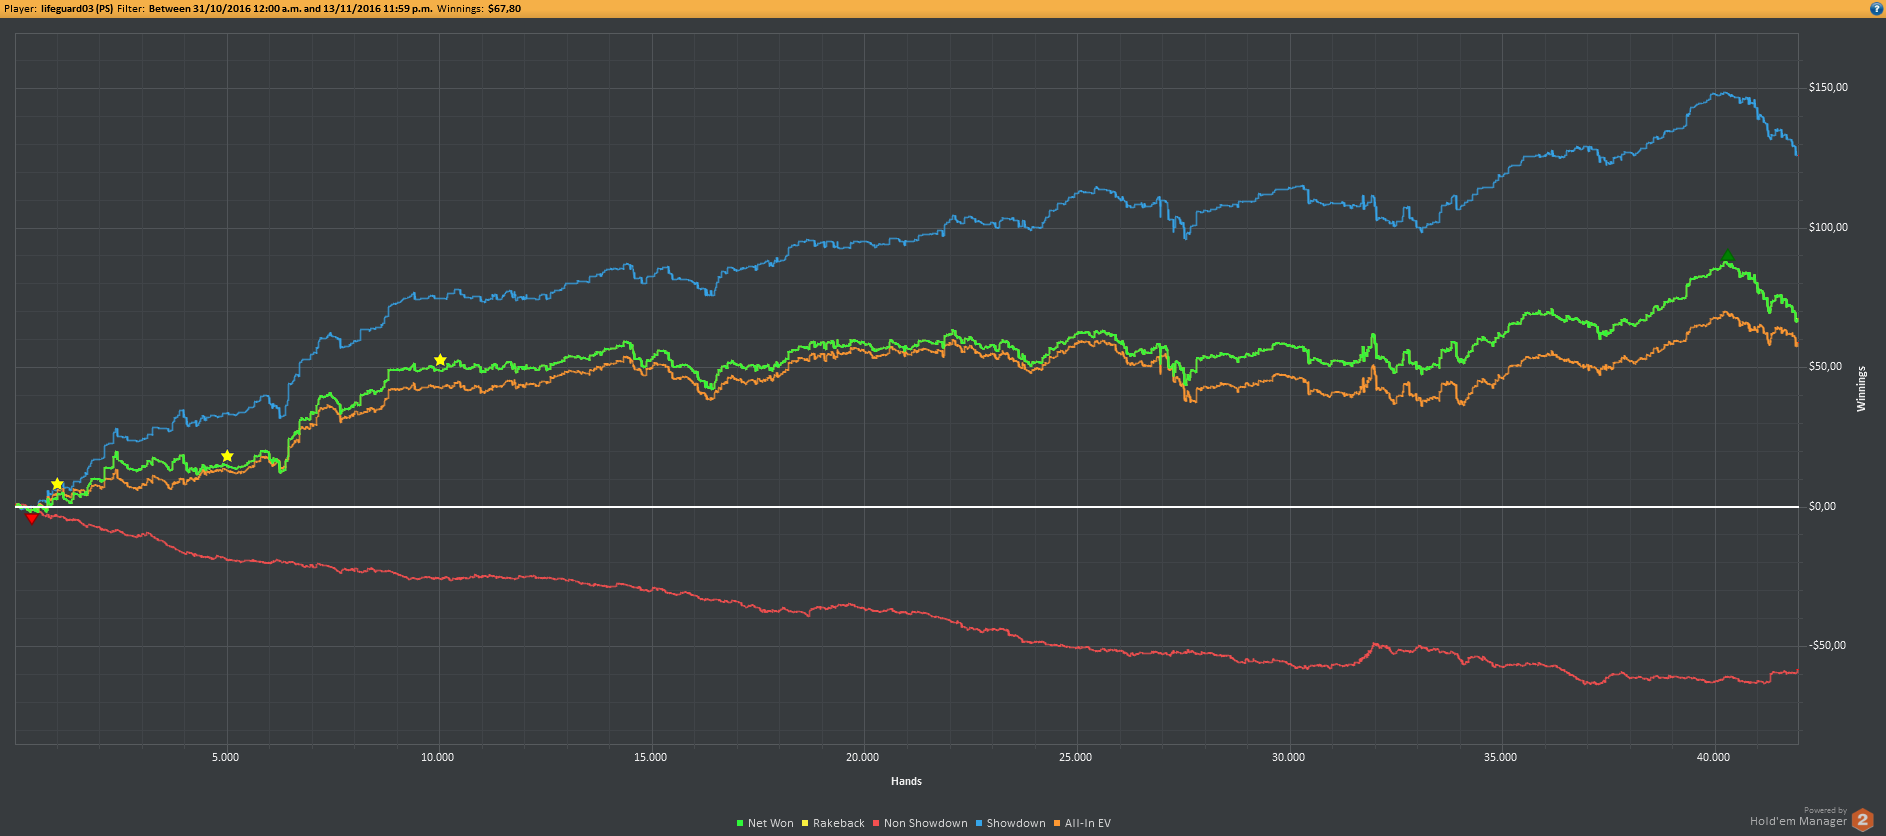Click the "$0,00" y-axis label
1886x836 pixels.
click(1822, 507)
